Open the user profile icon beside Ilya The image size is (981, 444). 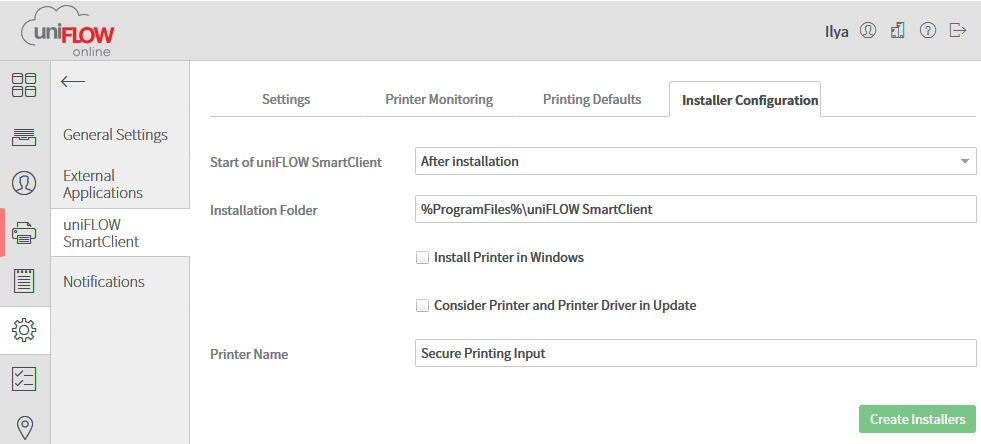click(868, 31)
